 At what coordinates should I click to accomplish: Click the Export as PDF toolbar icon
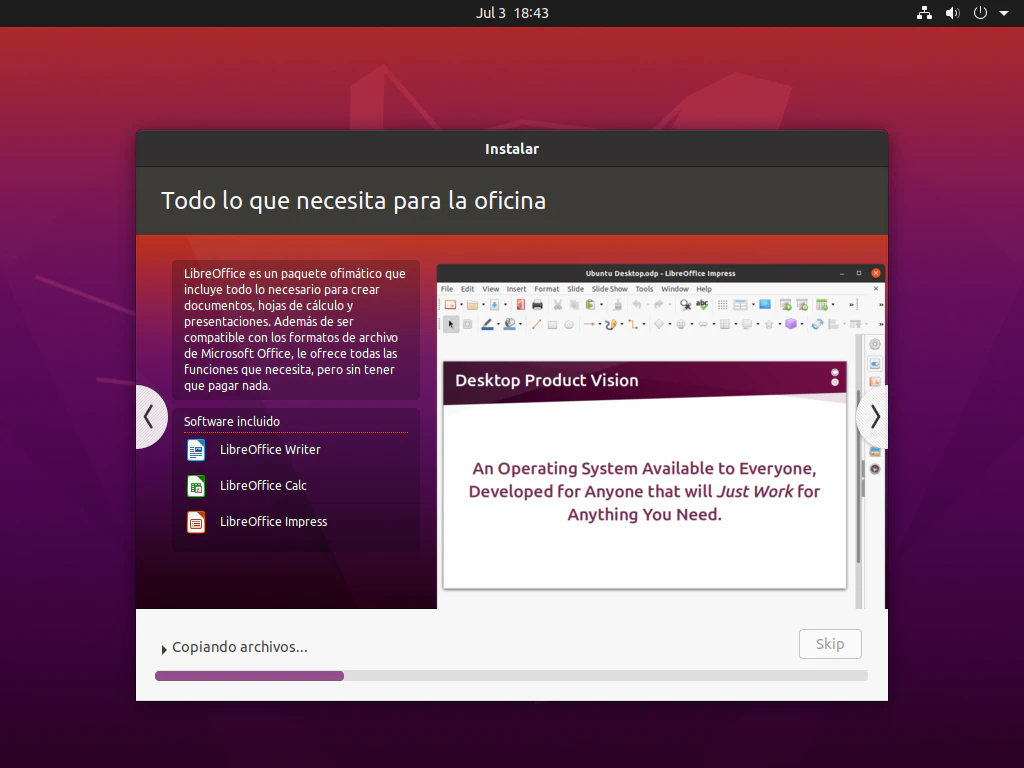tap(520, 305)
